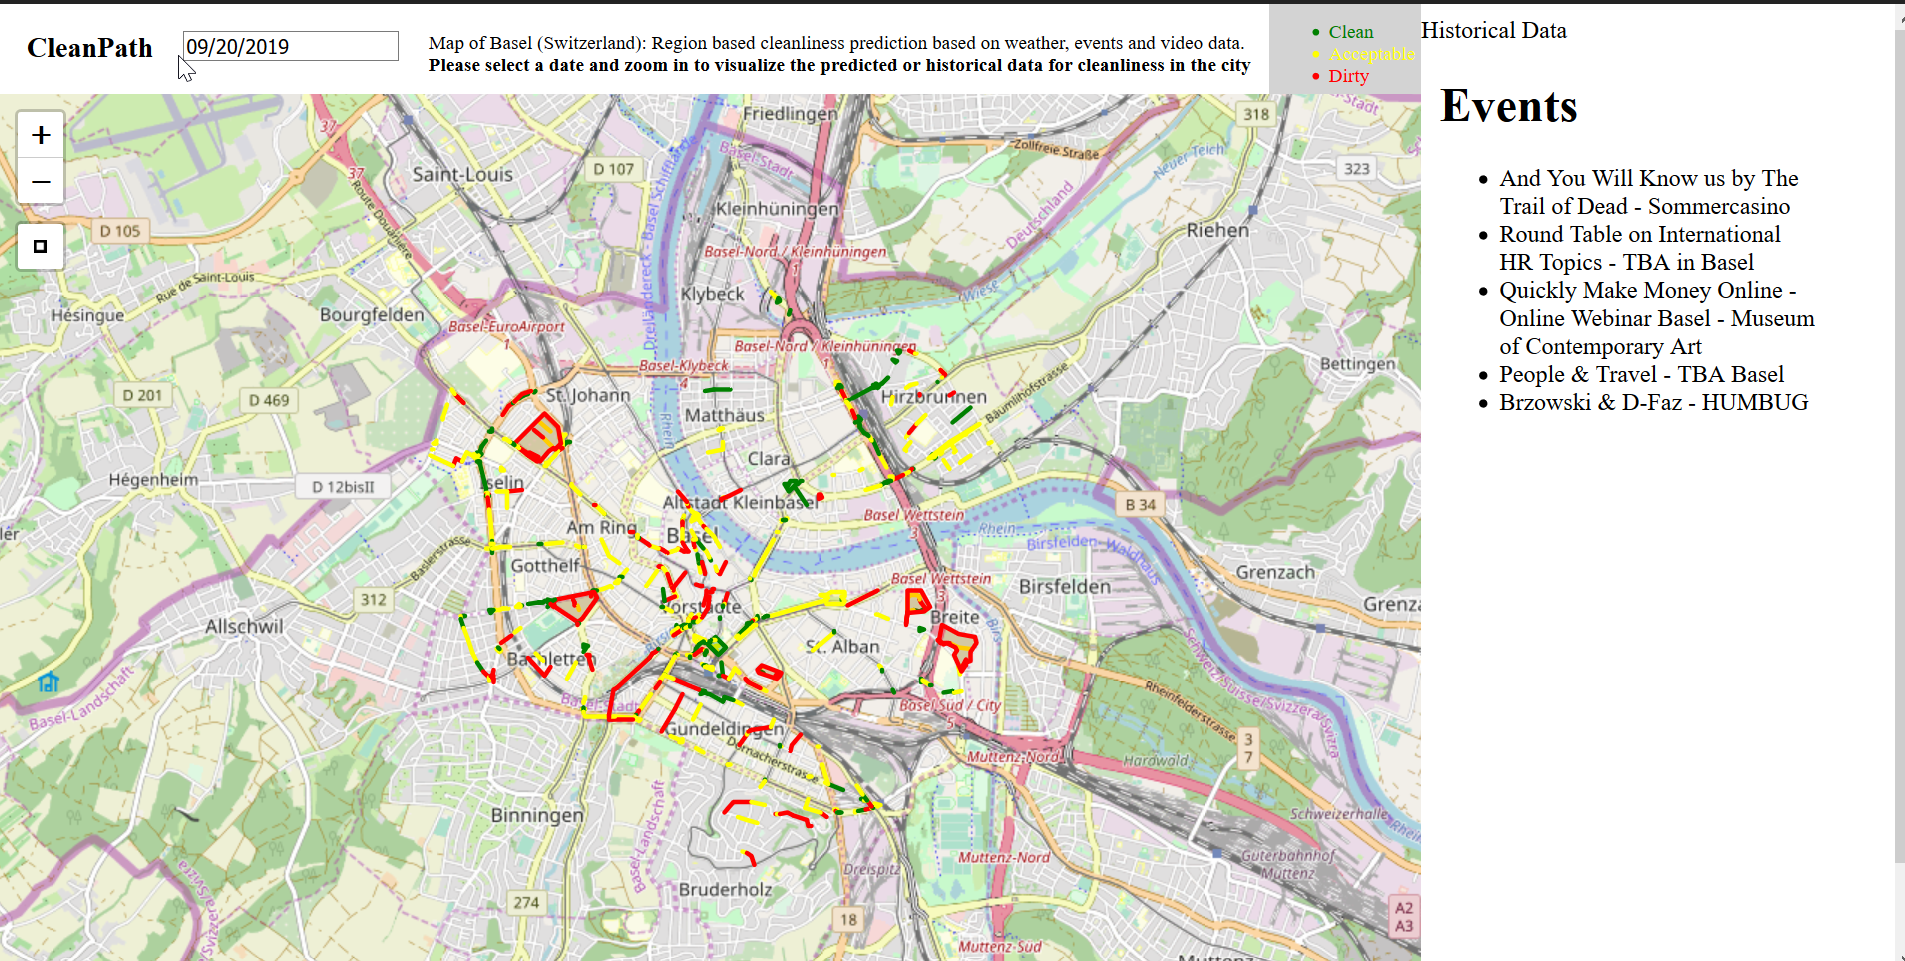Click the Bruderholz label on map

click(725, 890)
